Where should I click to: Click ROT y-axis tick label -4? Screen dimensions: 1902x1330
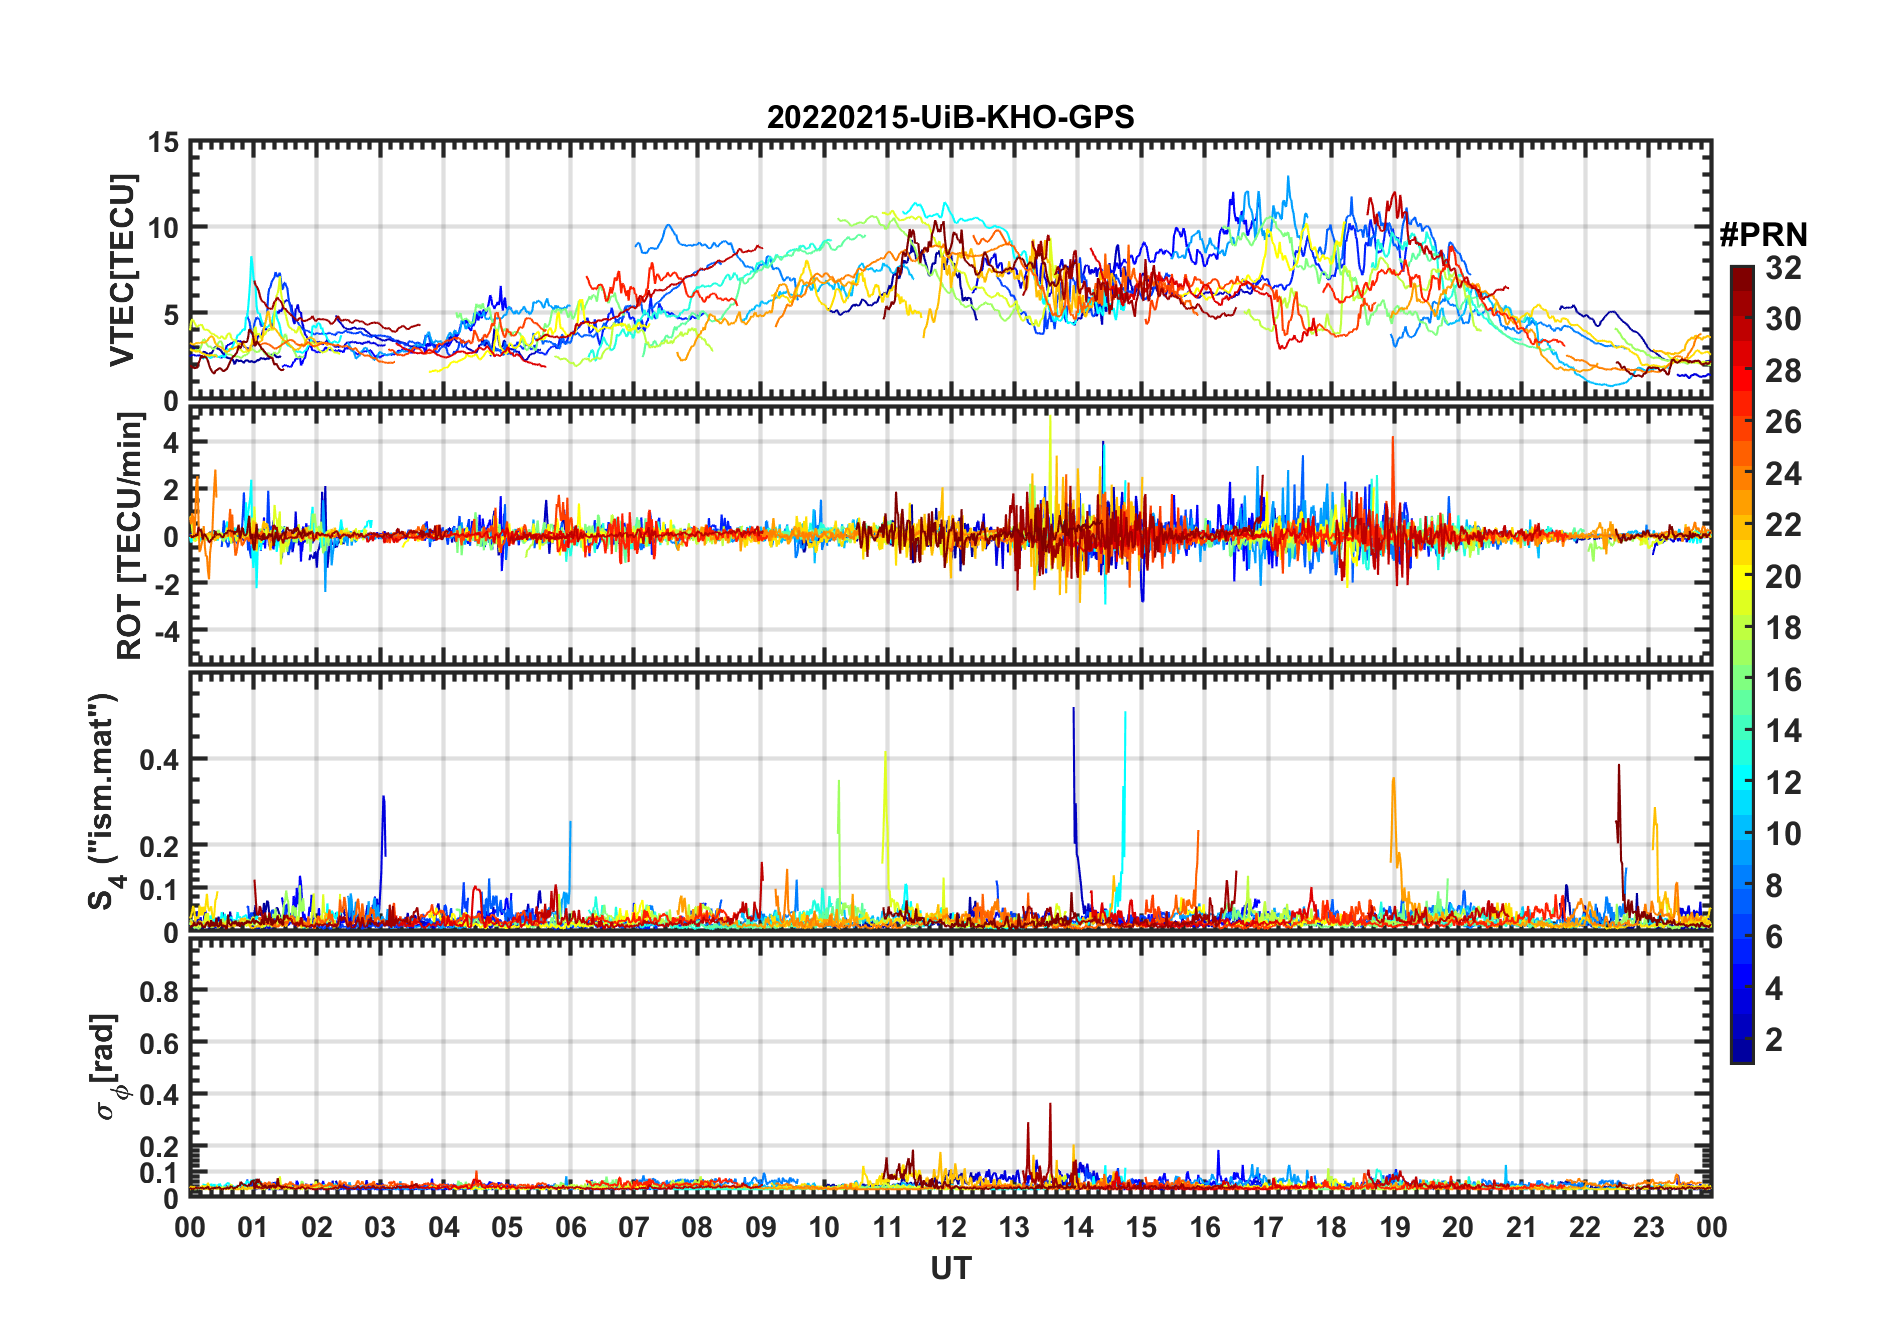click(167, 632)
